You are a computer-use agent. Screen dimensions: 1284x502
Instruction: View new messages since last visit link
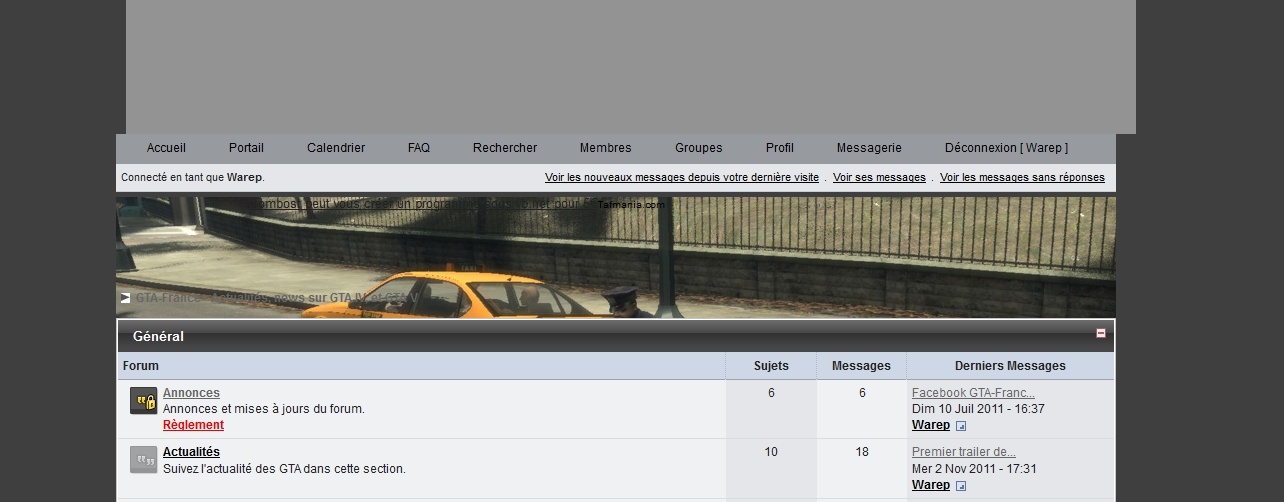click(682, 178)
